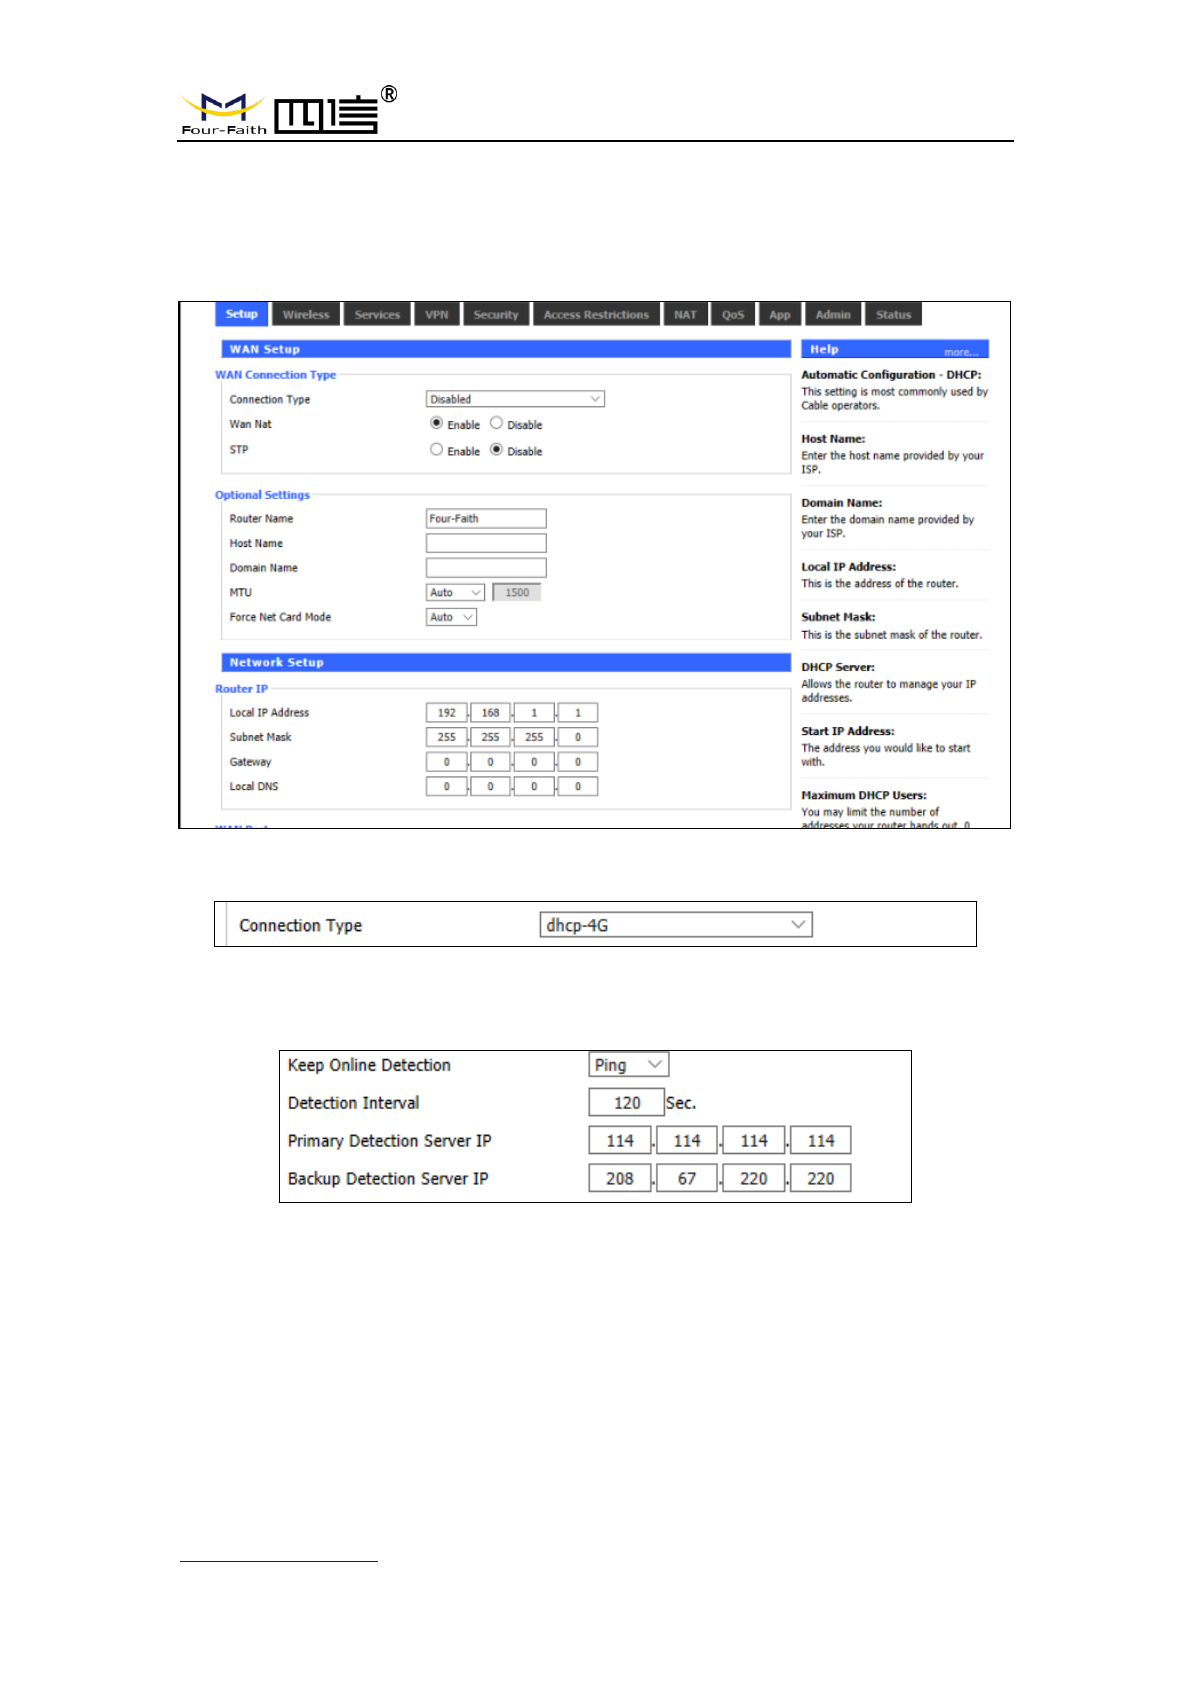The height and width of the screenshot is (1684, 1191).
Task: Click the Network Setup section header
Action: [506, 662]
